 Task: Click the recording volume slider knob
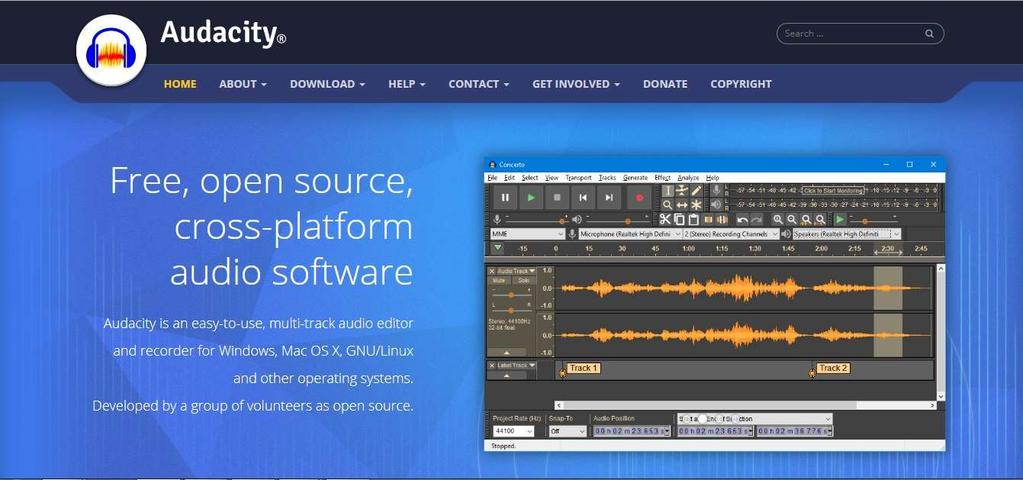pos(562,221)
